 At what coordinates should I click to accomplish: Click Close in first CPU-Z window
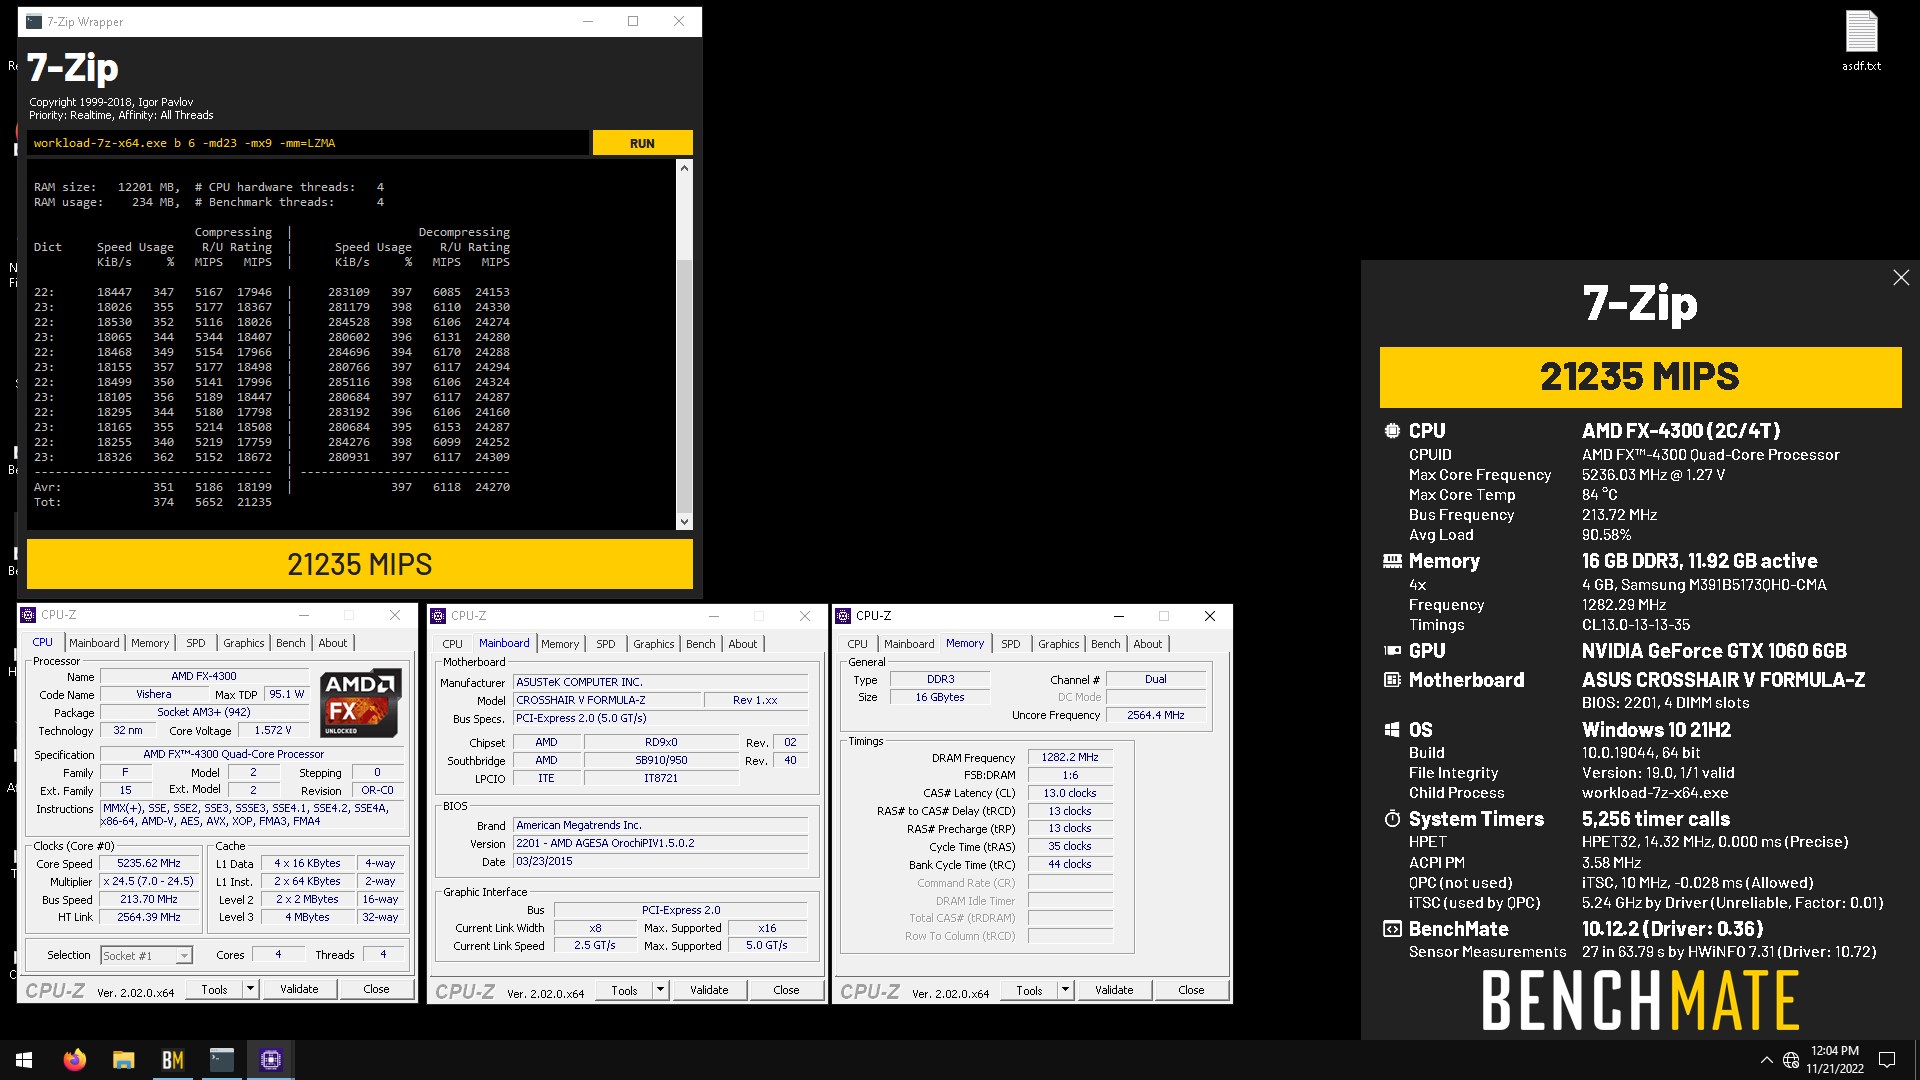tap(377, 989)
